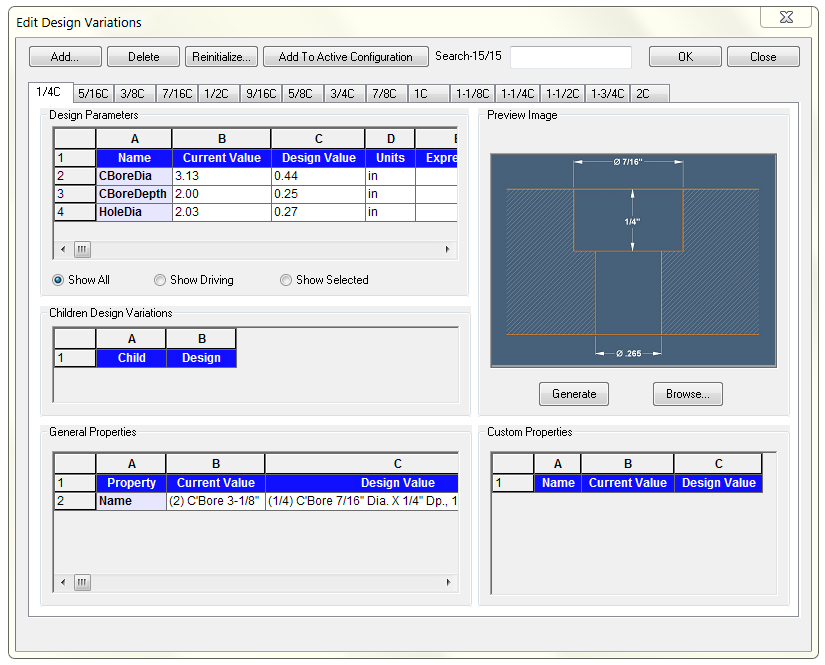Click the Browse... button
This screenshot has width=825, height=665.
point(687,394)
